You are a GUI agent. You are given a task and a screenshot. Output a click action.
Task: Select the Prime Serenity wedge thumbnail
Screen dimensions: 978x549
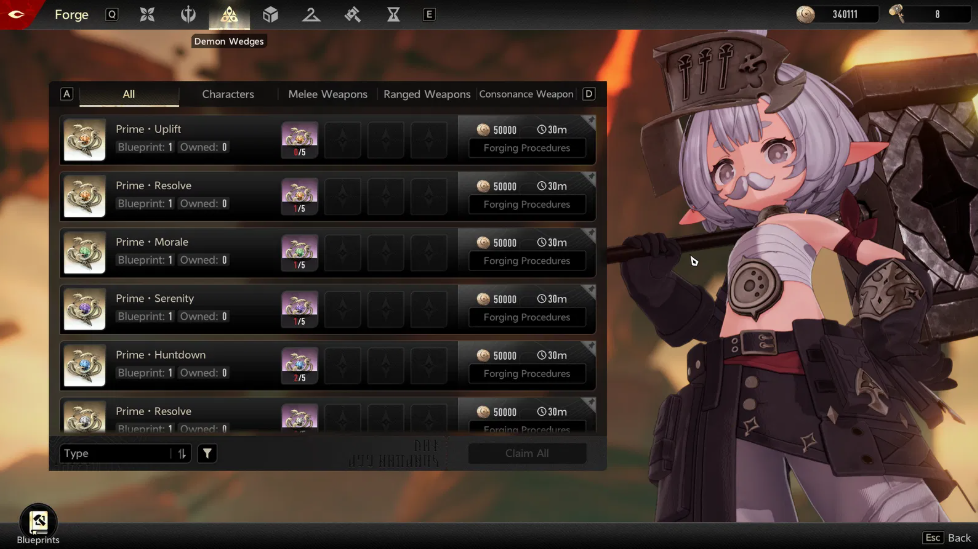[x=84, y=309]
